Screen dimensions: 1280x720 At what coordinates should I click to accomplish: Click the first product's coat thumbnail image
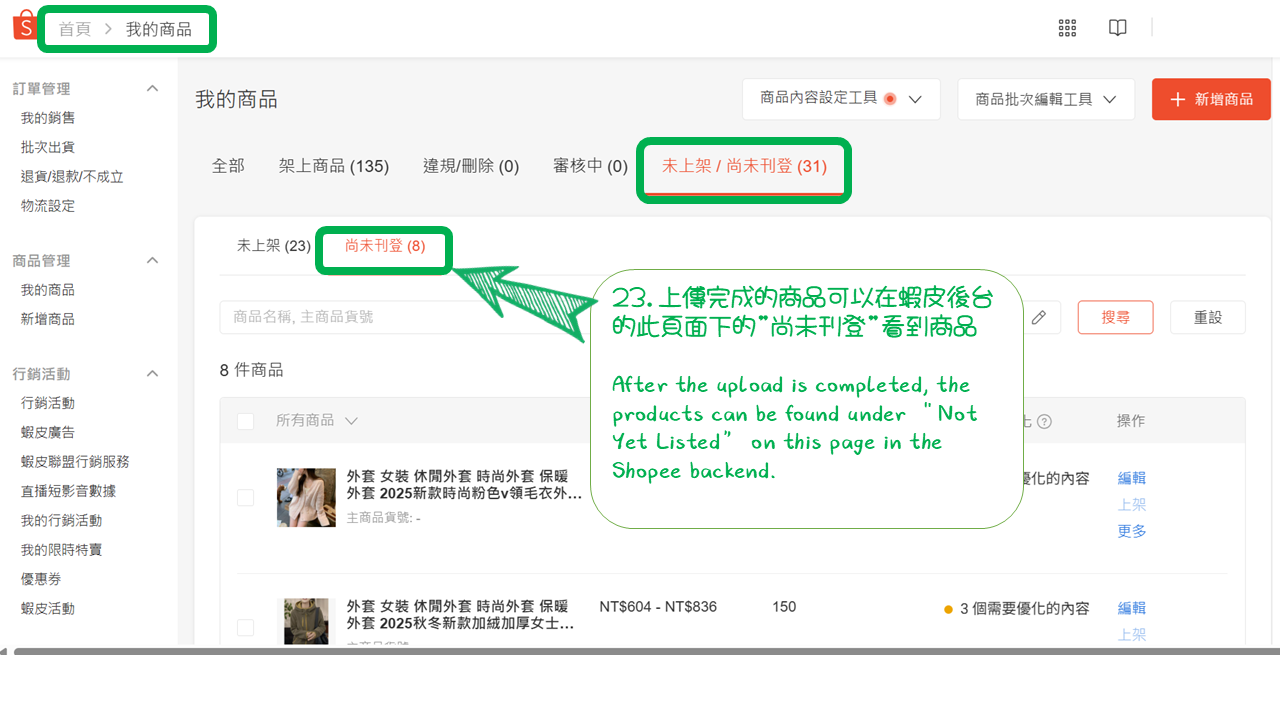305,497
